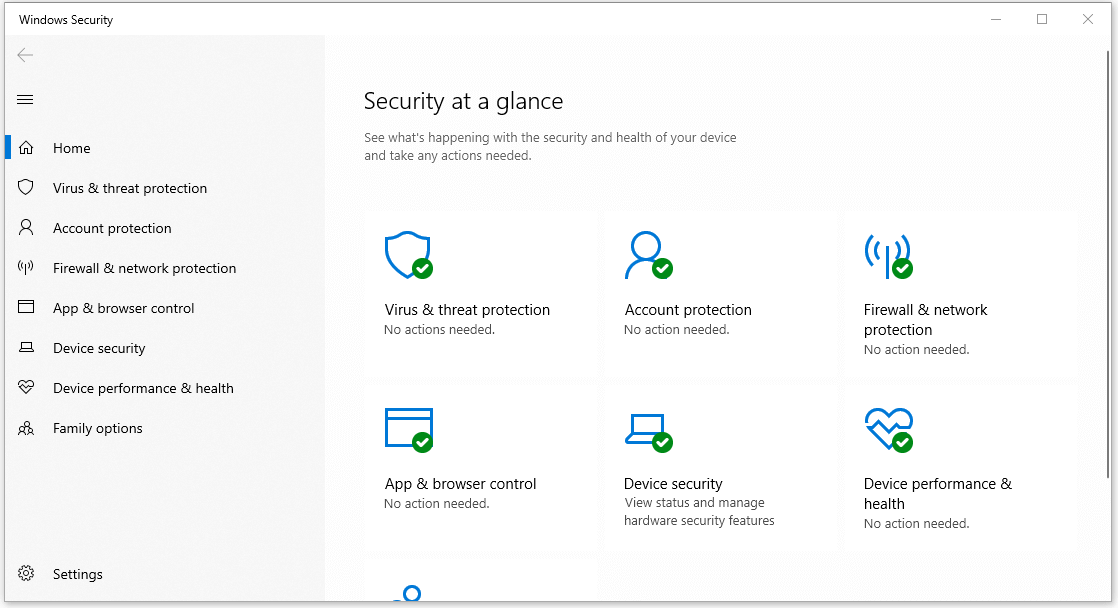Image resolution: width=1118 pixels, height=608 pixels.
Task: Open Device performance & health in sidebar
Action: (143, 388)
